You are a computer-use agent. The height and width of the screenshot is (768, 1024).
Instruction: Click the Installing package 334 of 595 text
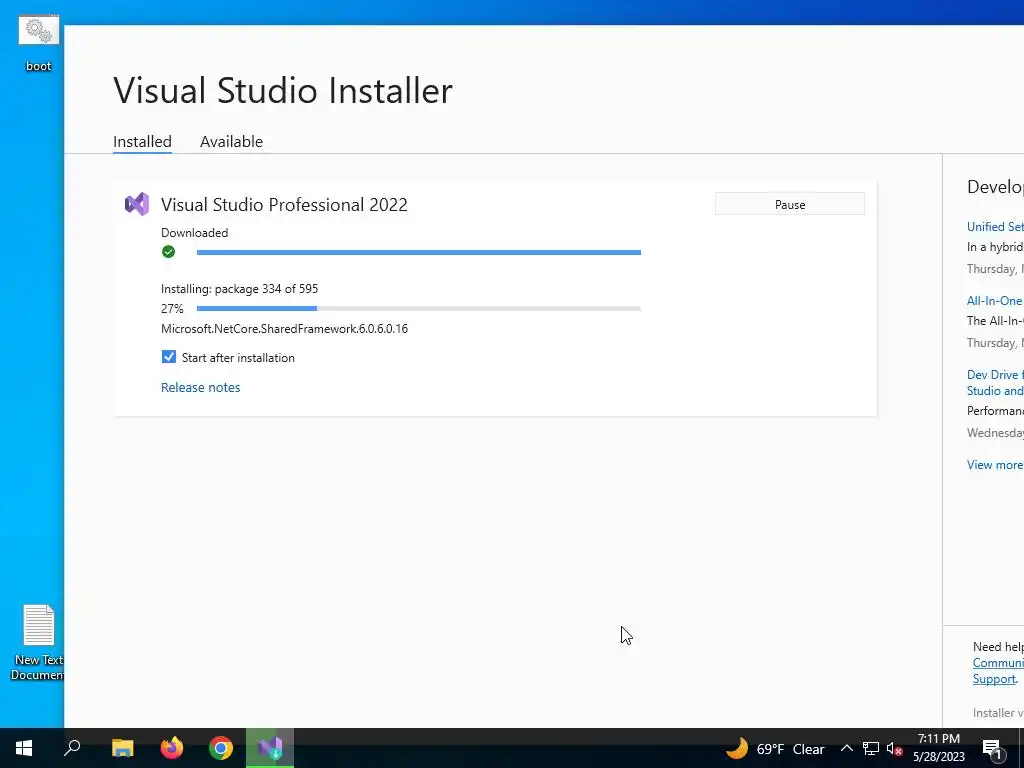tap(240, 289)
